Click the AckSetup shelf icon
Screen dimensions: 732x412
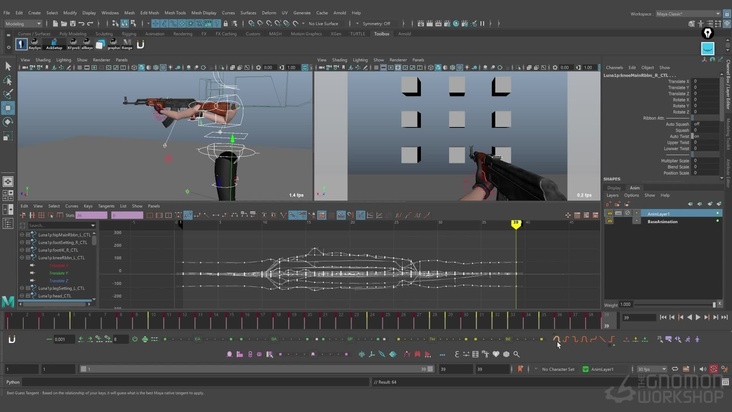pyautogui.click(x=53, y=44)
